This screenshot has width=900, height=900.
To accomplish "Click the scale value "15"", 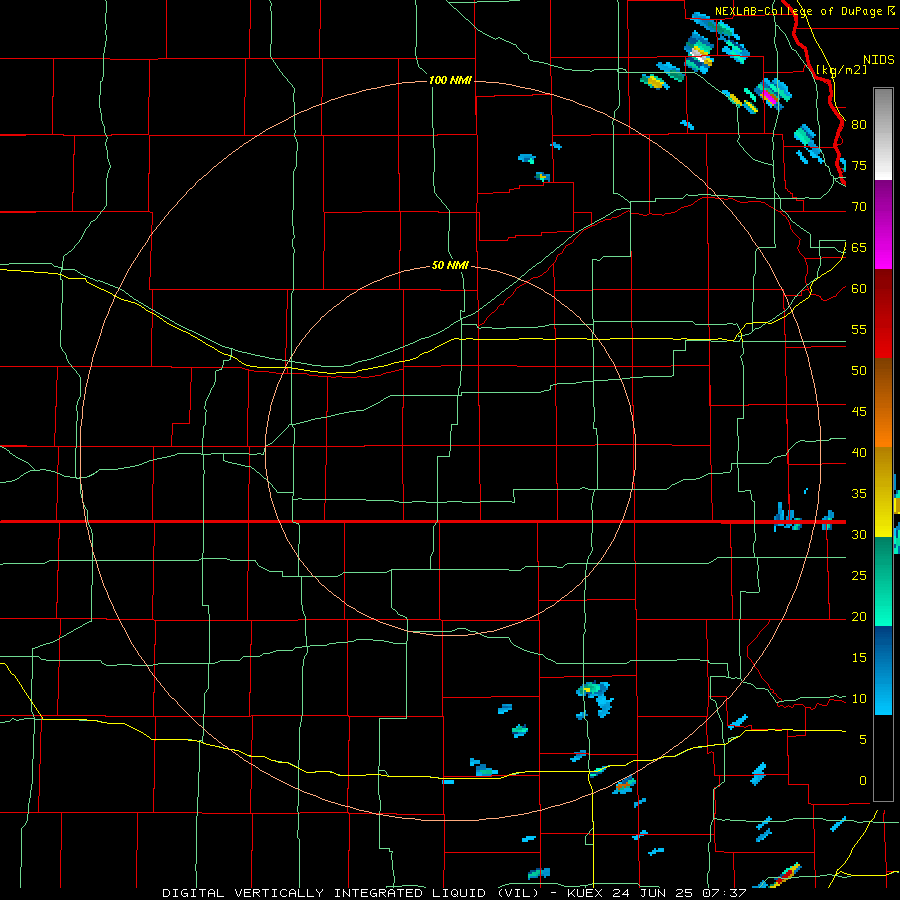I will tap(859, 658).
